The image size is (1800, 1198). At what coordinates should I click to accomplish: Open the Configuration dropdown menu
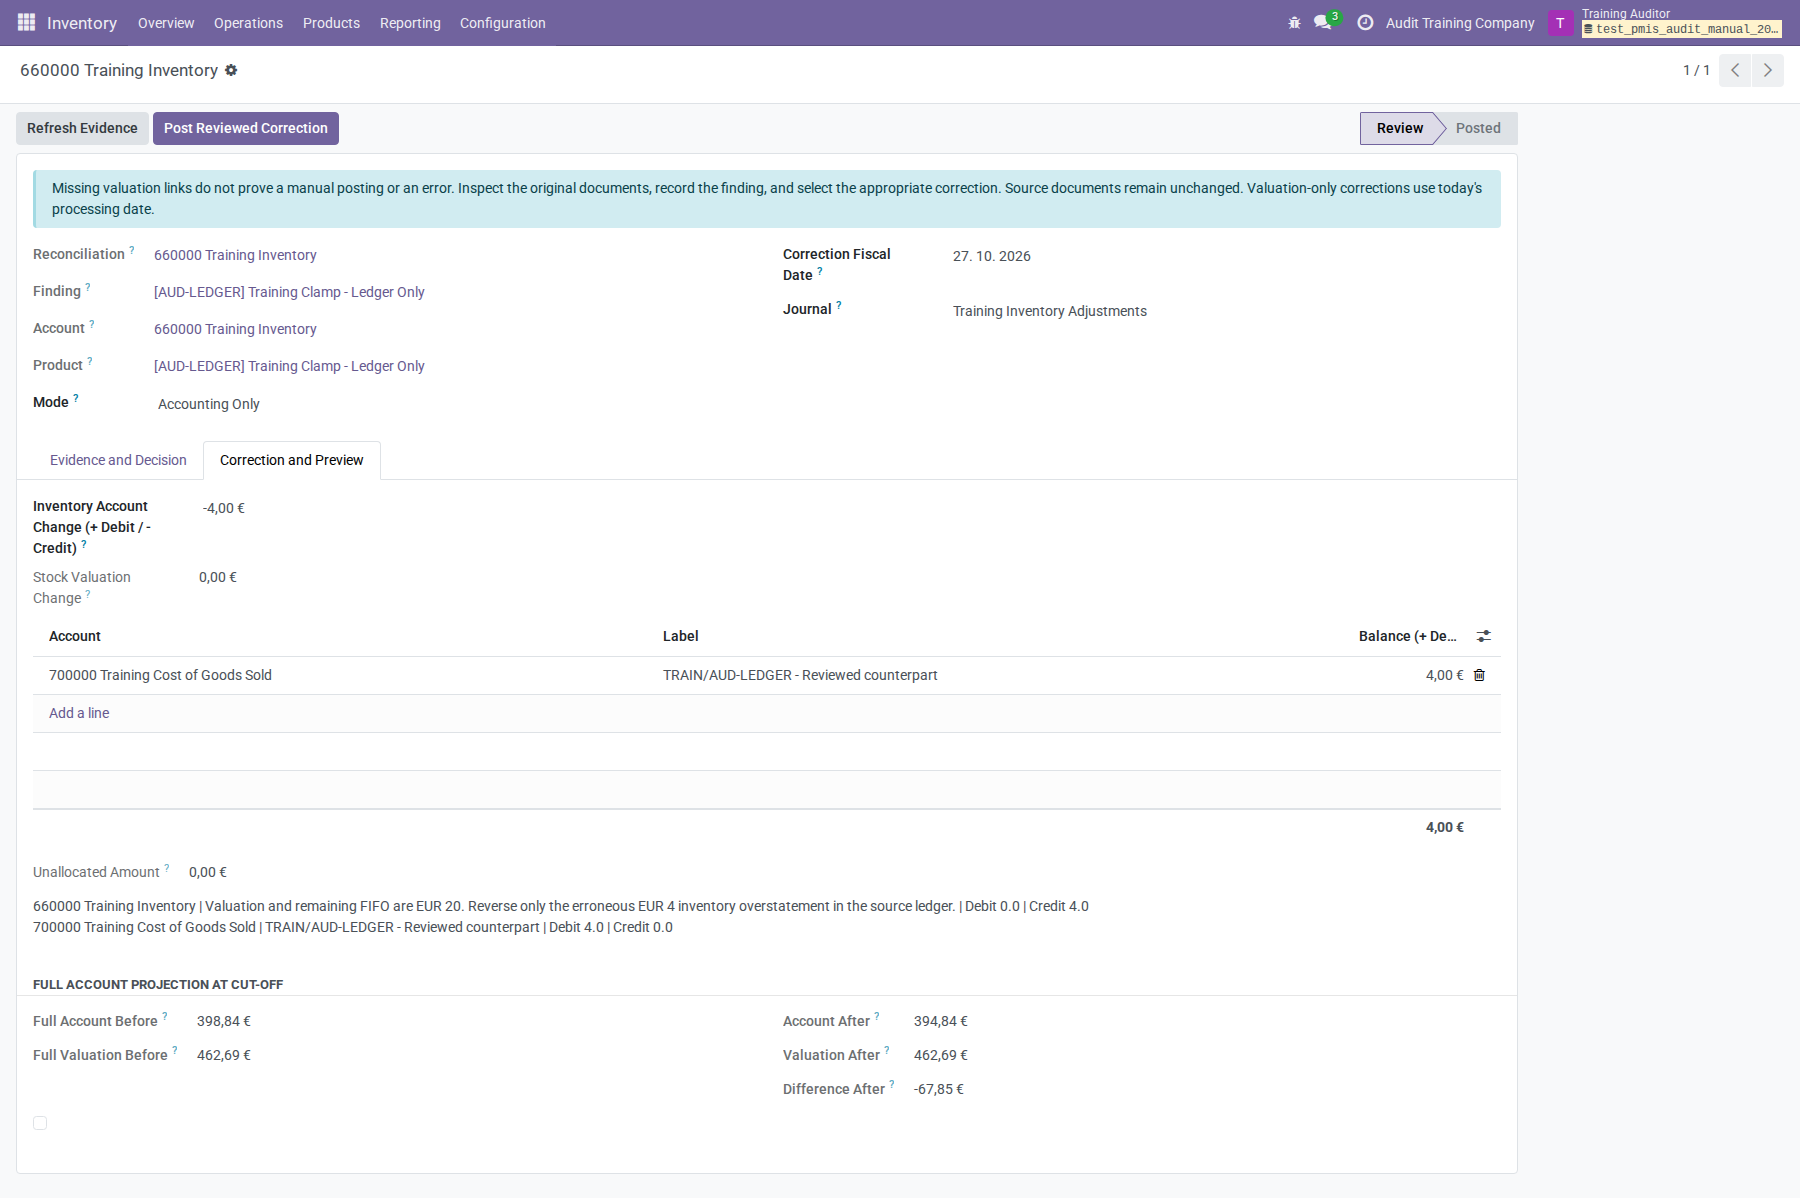(x=503, y=22)
